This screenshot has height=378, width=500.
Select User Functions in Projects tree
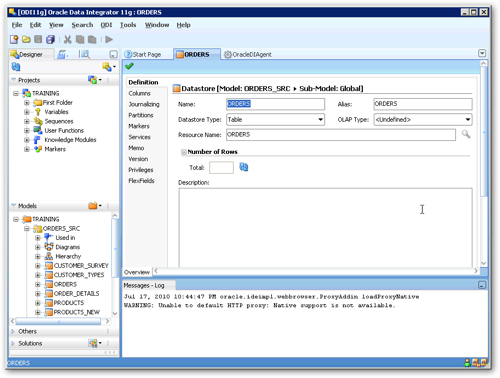(x=64, y=131)
